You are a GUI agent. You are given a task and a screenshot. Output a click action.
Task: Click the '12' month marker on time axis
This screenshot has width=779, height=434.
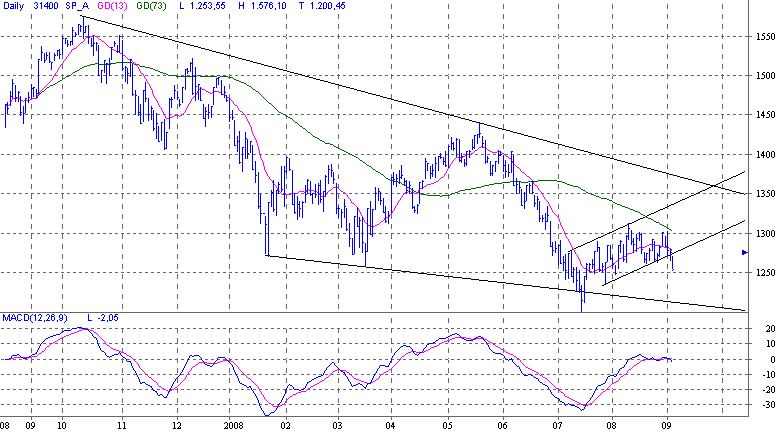pyautogui.click(x=177, y=426)
